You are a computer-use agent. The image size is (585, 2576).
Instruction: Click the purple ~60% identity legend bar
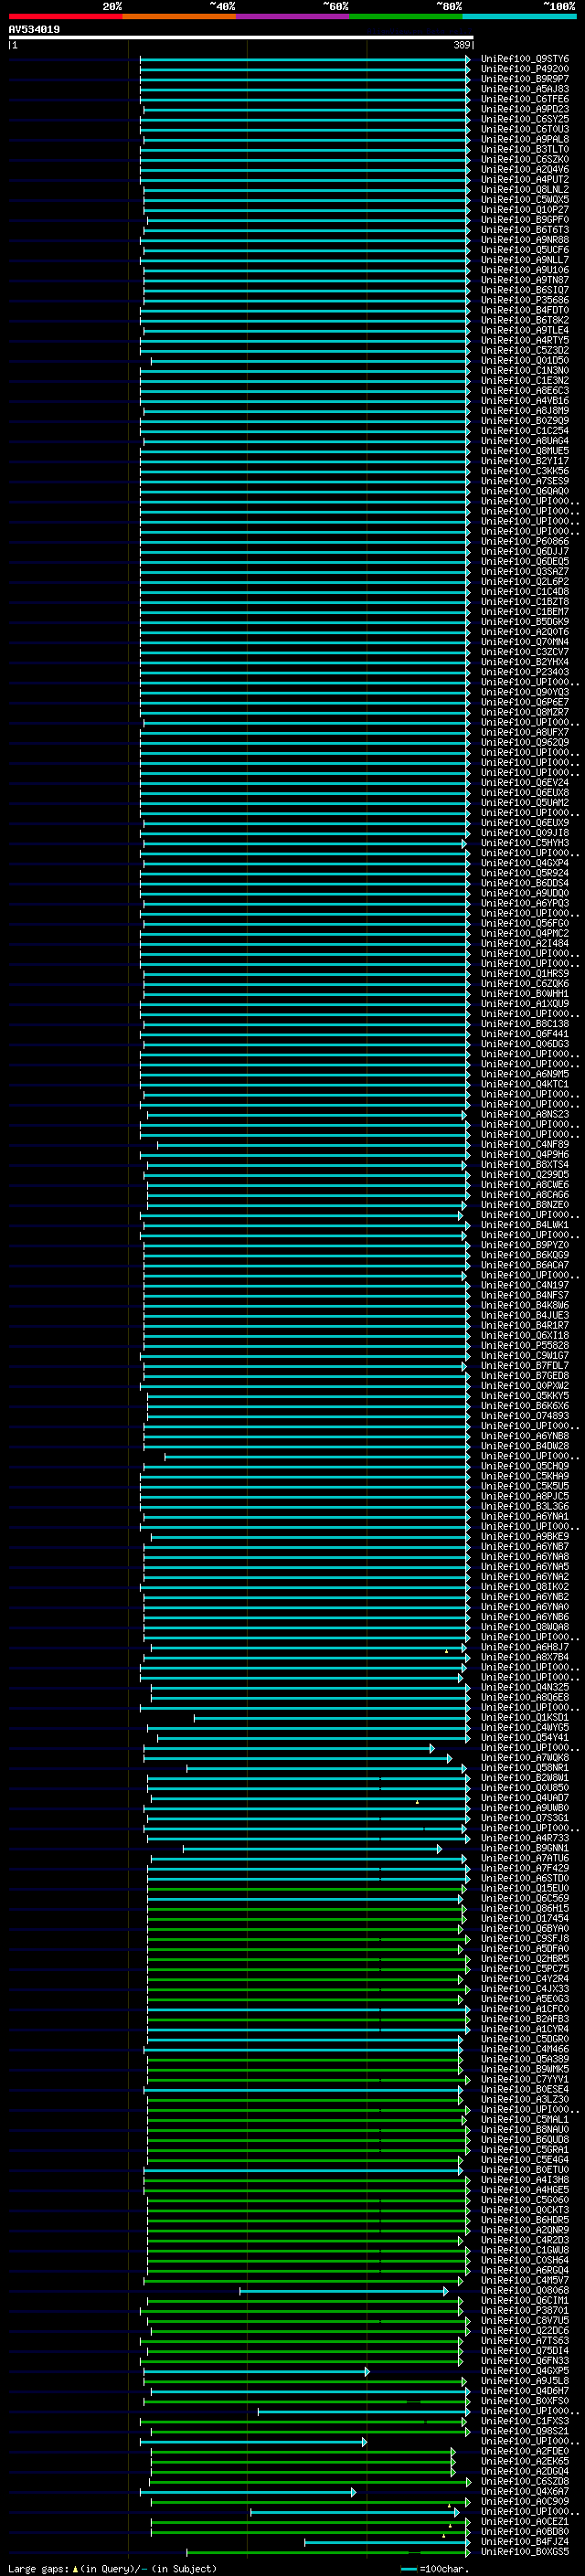(292, 16)
